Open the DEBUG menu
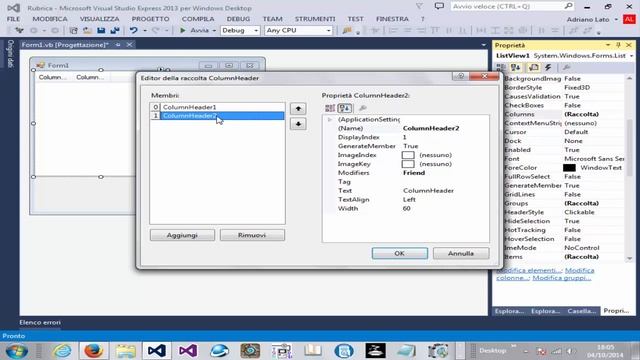 (x=238, y=19)
